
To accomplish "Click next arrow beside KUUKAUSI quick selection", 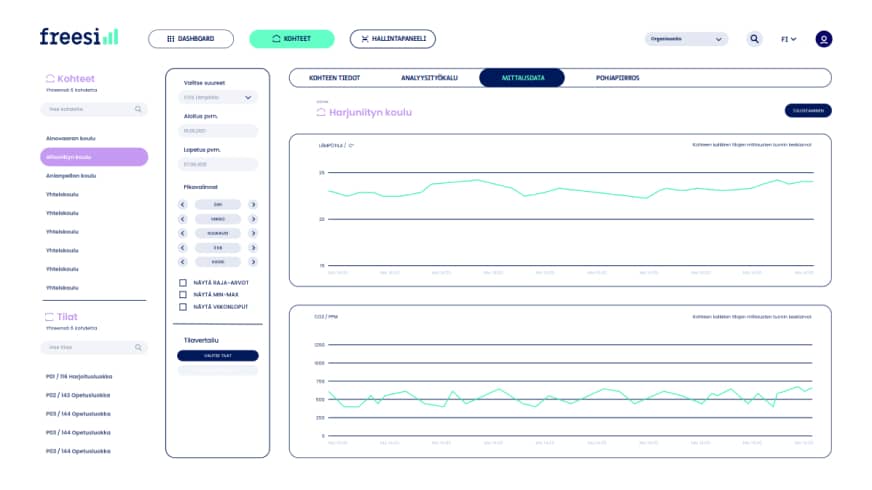I will coord(253,234).
